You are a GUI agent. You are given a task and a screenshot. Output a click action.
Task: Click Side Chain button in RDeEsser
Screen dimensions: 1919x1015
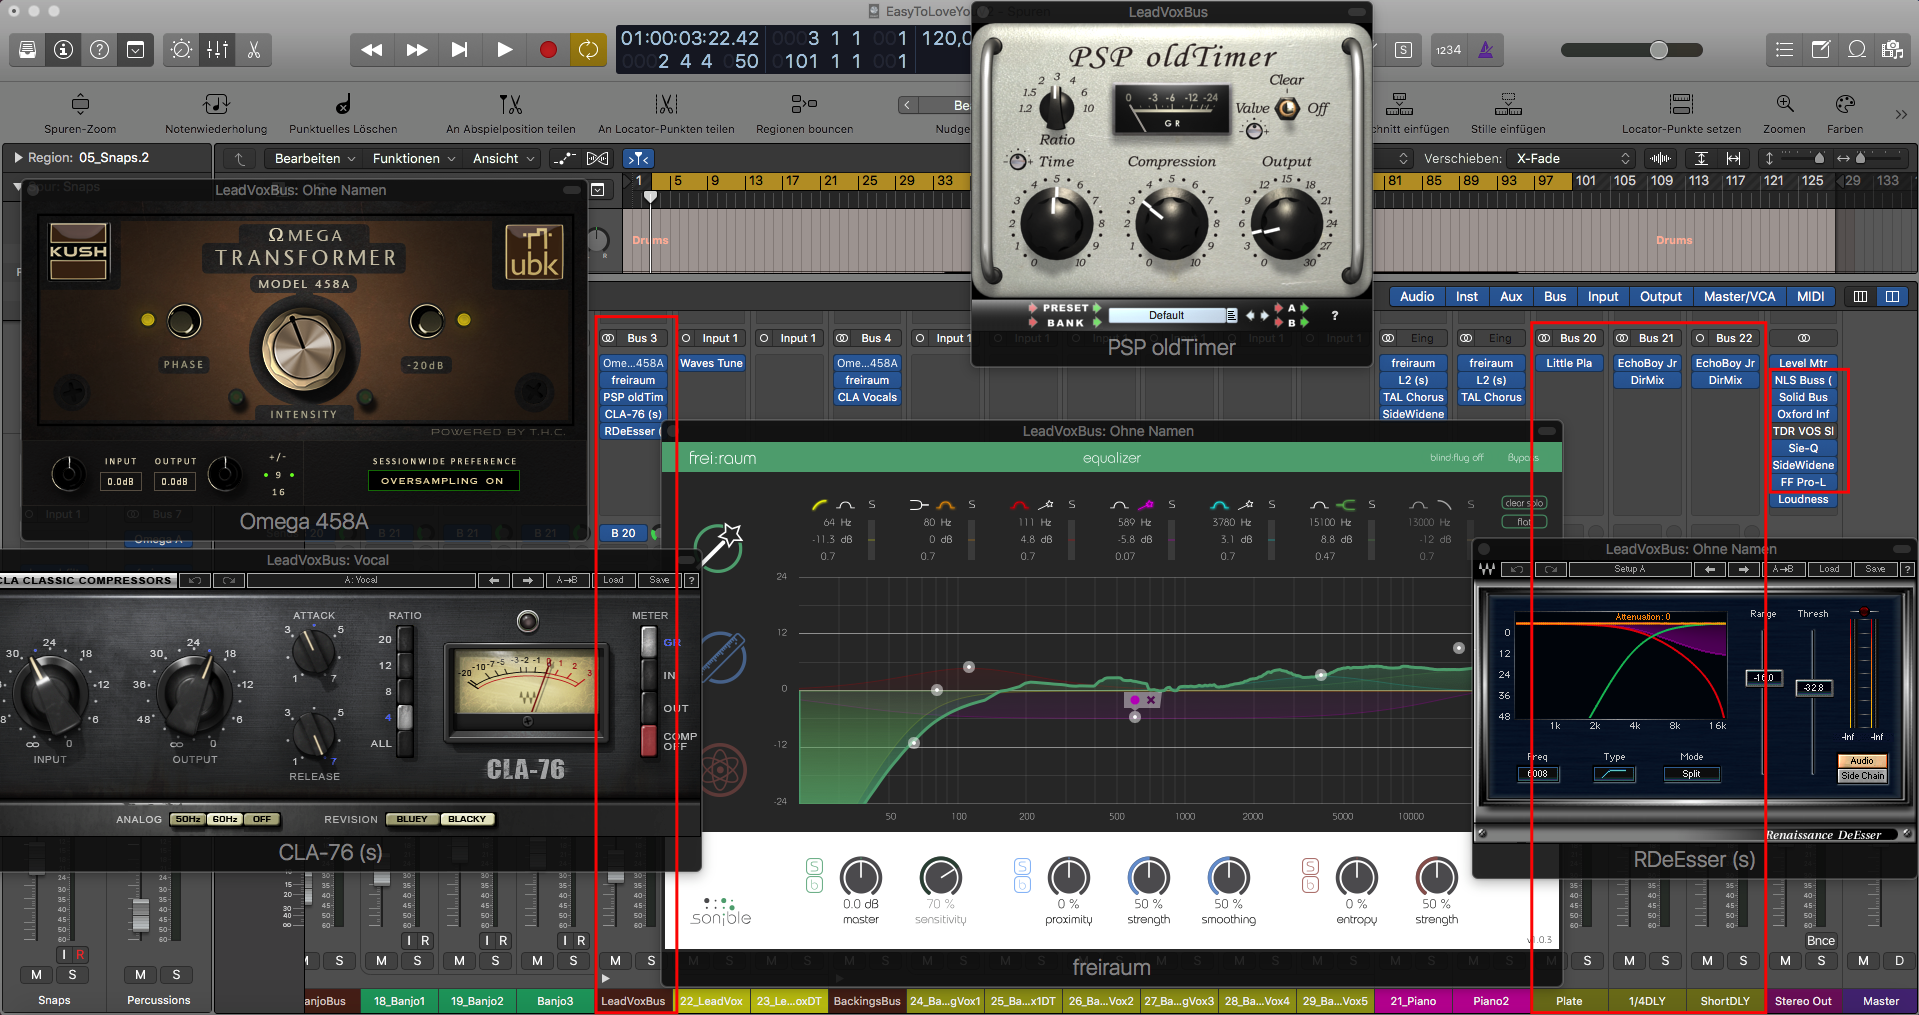(x=1862, y=776)
